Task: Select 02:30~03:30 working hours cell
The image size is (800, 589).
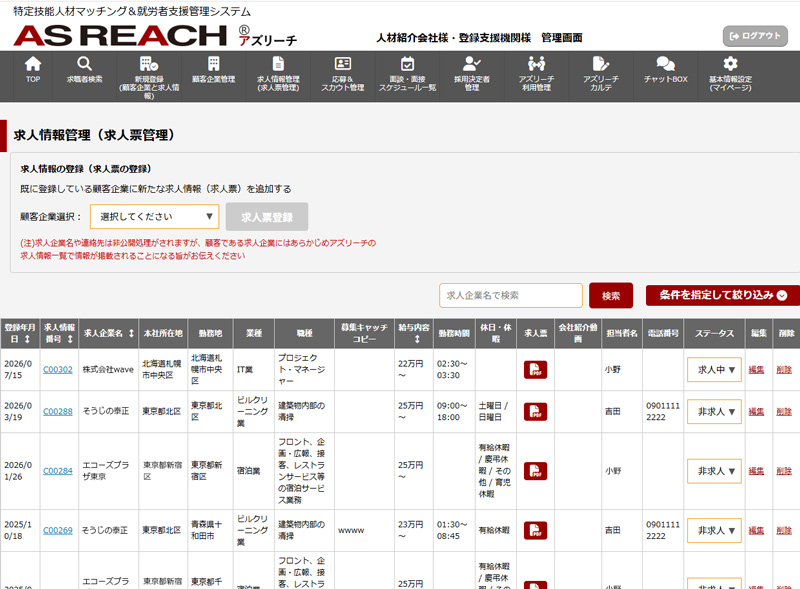Action: (x=452, y=370)
